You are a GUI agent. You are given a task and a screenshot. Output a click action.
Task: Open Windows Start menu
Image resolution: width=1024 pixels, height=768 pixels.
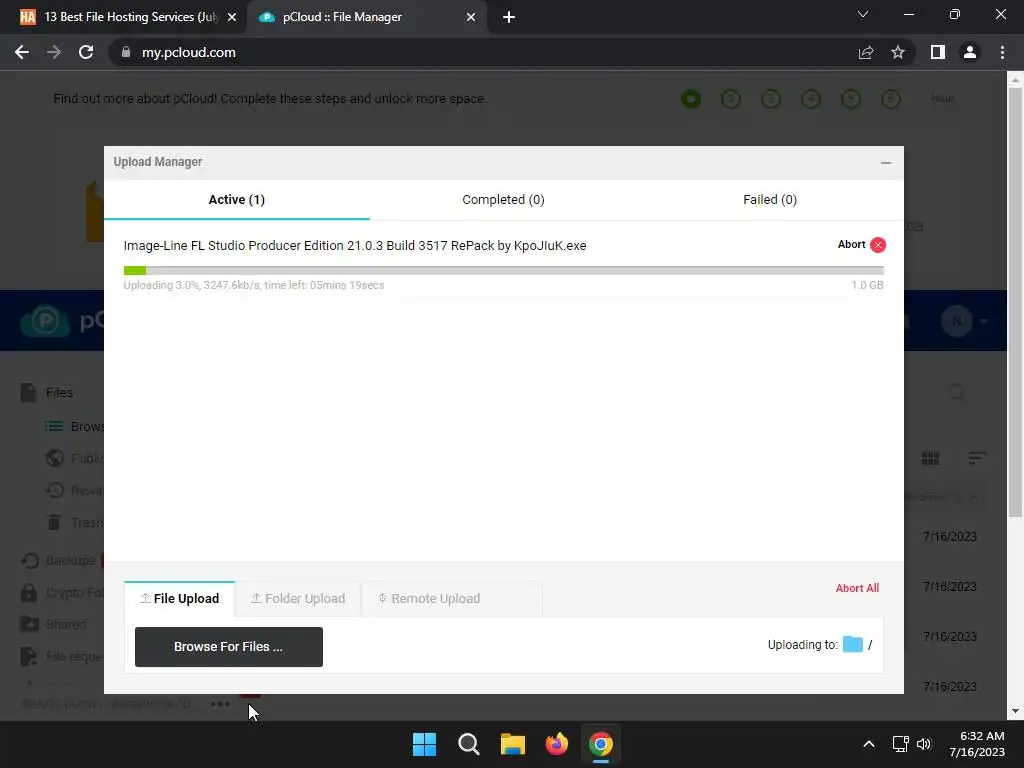pos(424,744)
